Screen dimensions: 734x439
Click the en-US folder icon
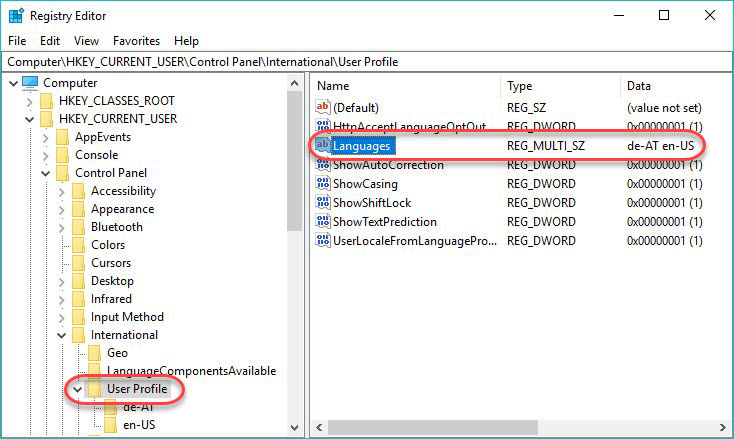(x=110, y=425)
